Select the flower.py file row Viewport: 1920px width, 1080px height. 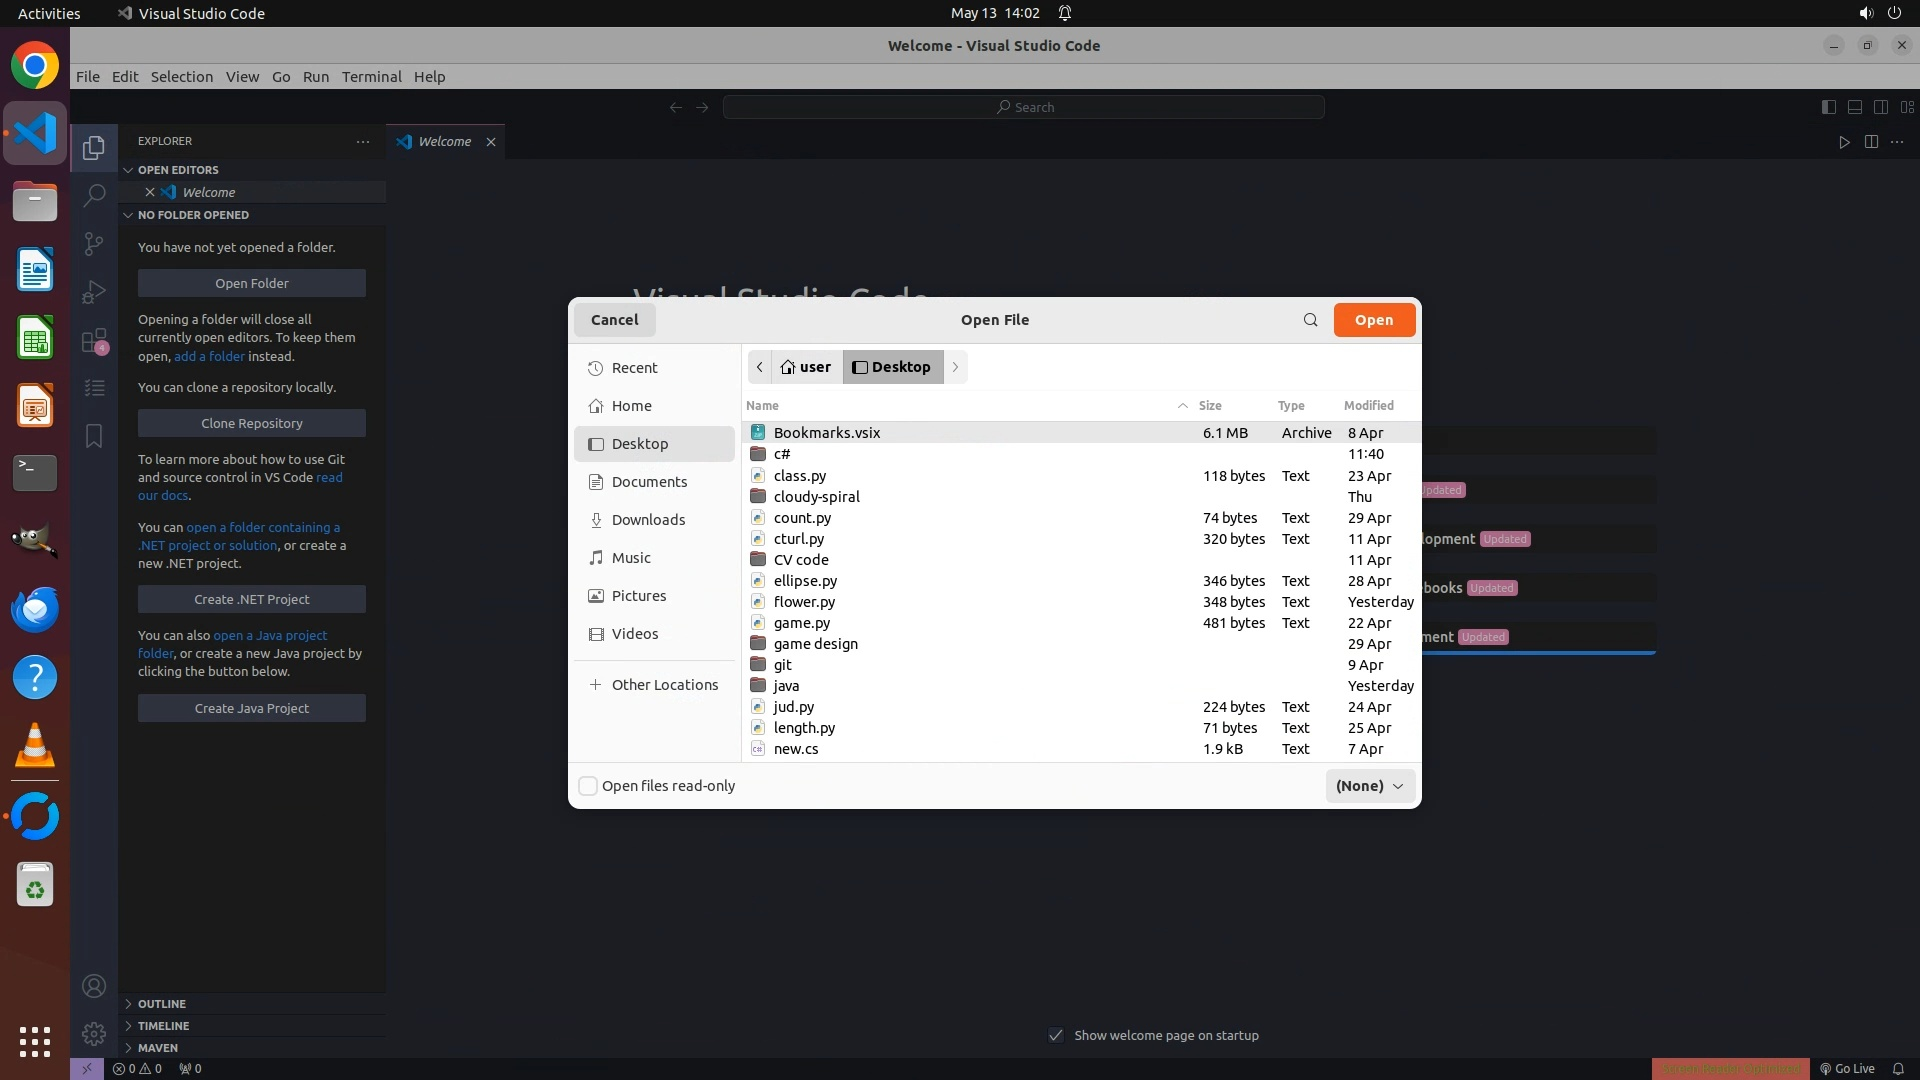tap(804, 602)
